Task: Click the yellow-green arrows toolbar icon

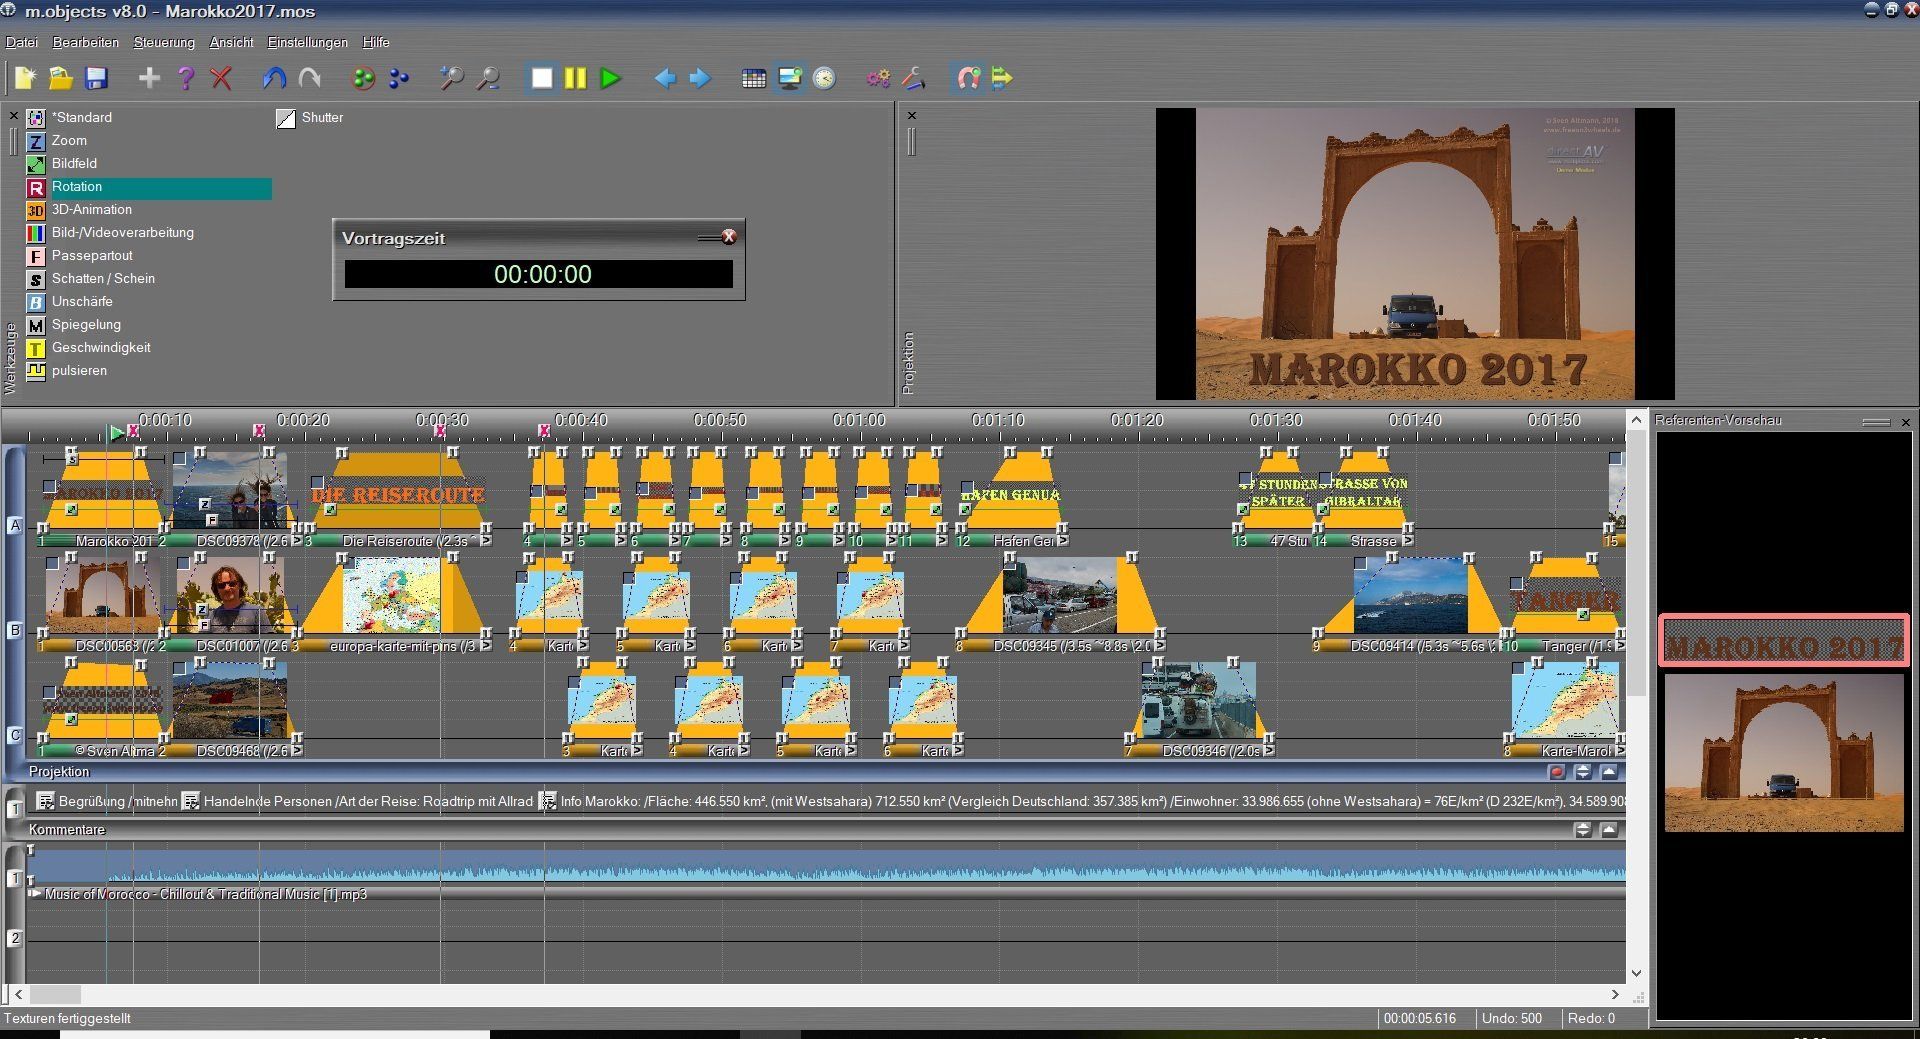Action: tap(1002, 78)
